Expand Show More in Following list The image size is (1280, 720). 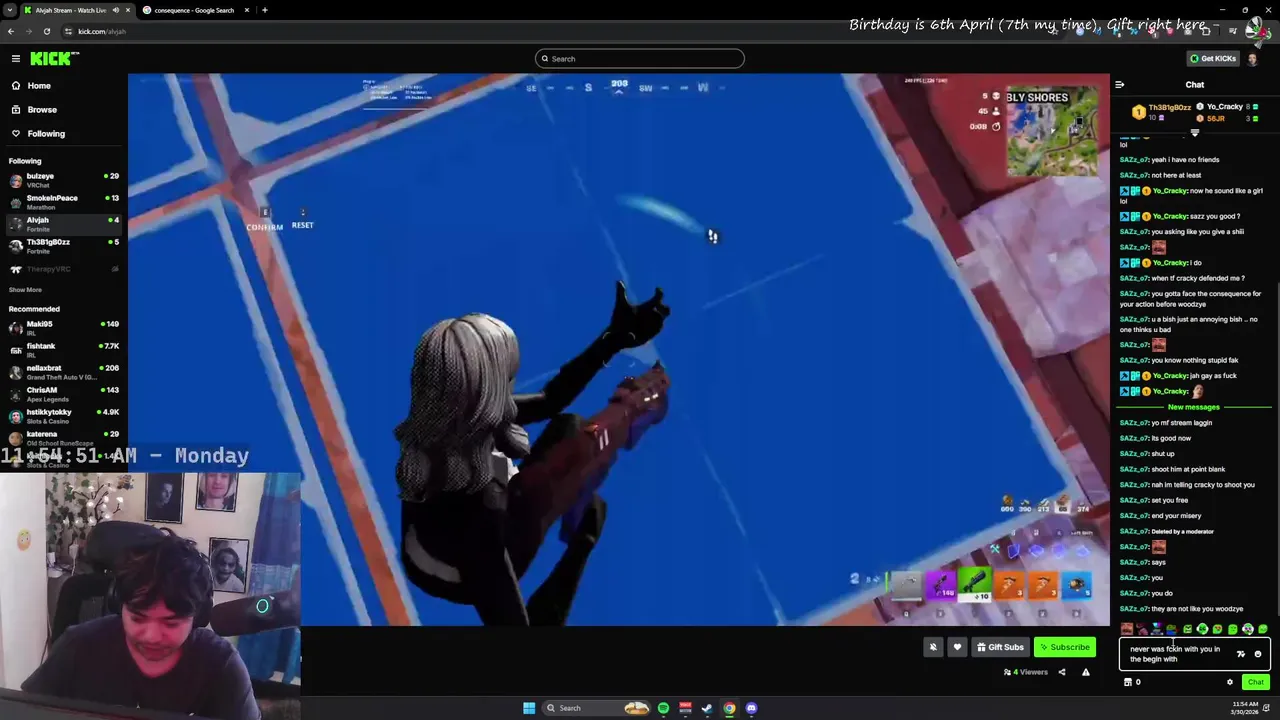(x=25, y=290)
